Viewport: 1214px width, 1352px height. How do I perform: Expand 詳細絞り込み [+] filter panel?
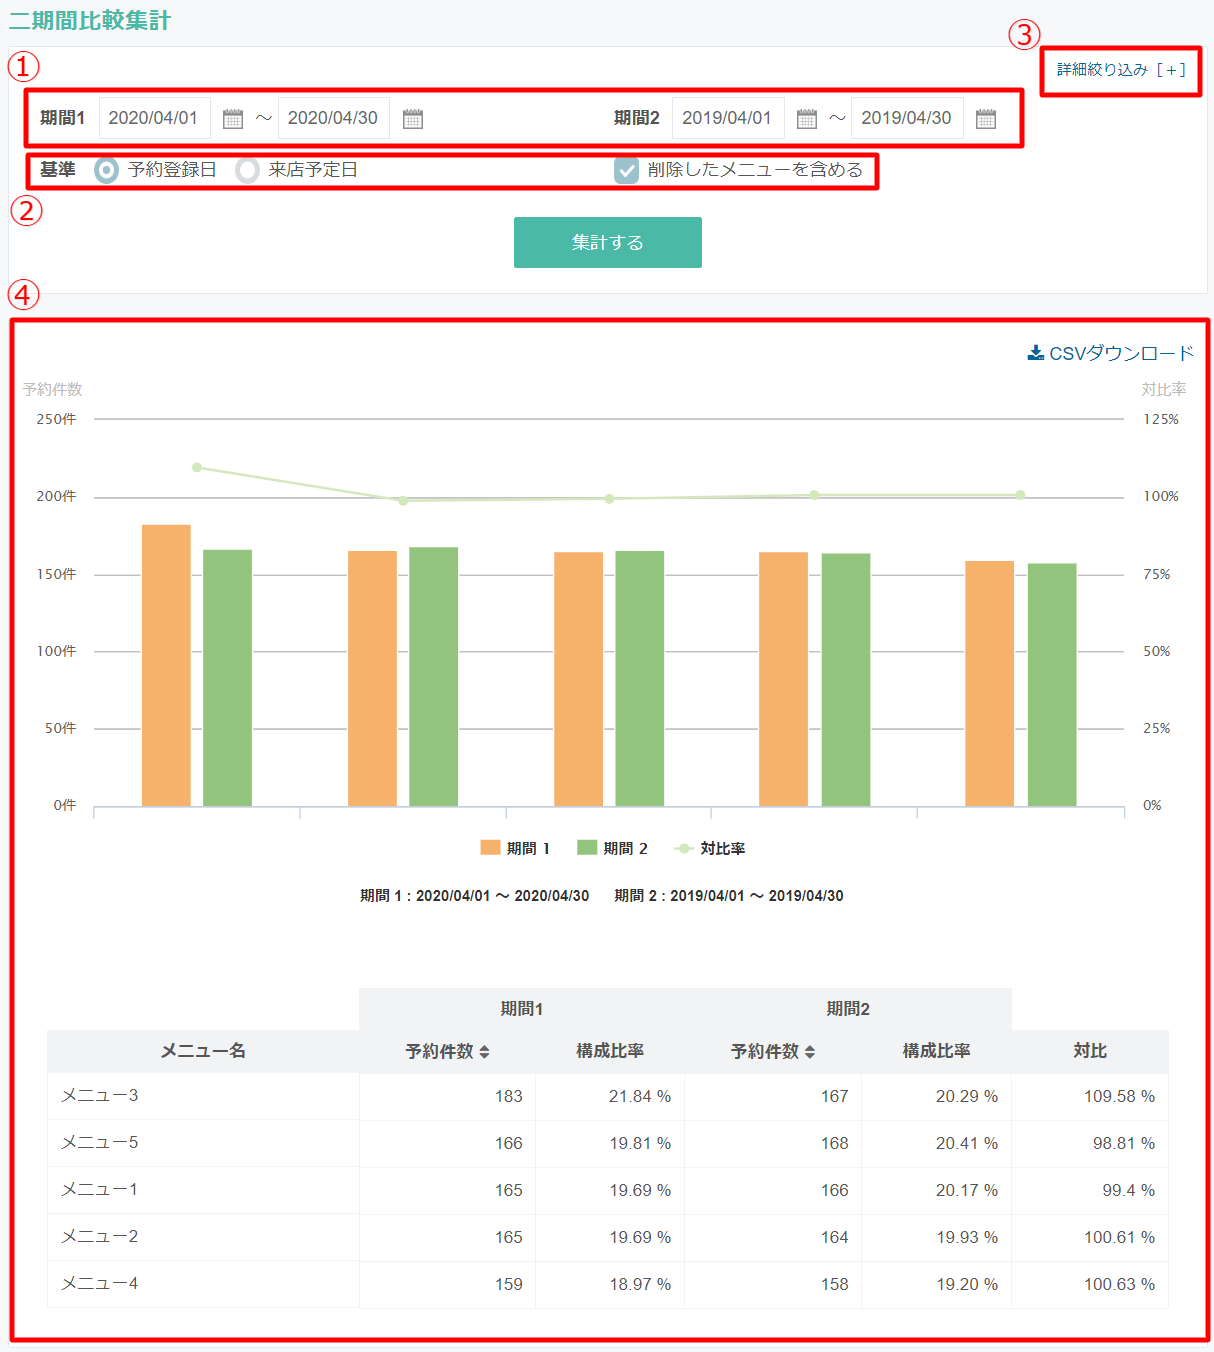coord(1121,70)
